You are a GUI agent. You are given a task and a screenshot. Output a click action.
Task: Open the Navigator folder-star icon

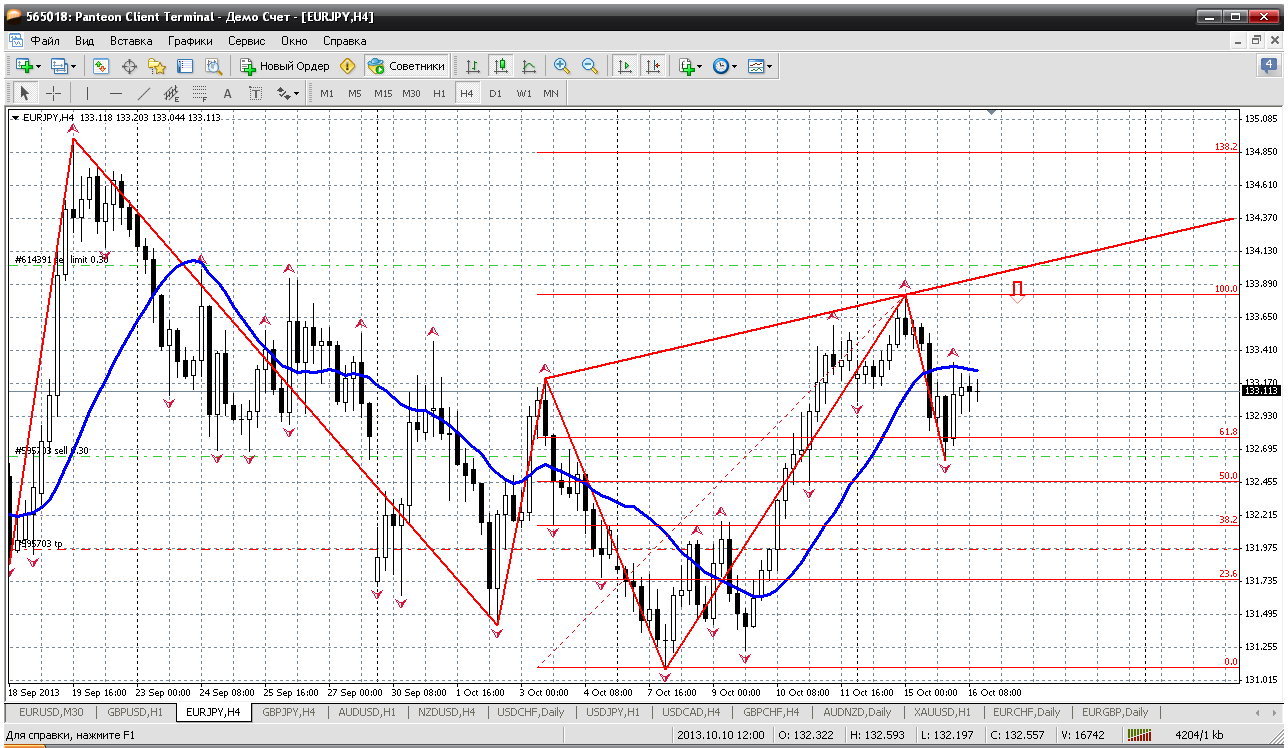157,66
